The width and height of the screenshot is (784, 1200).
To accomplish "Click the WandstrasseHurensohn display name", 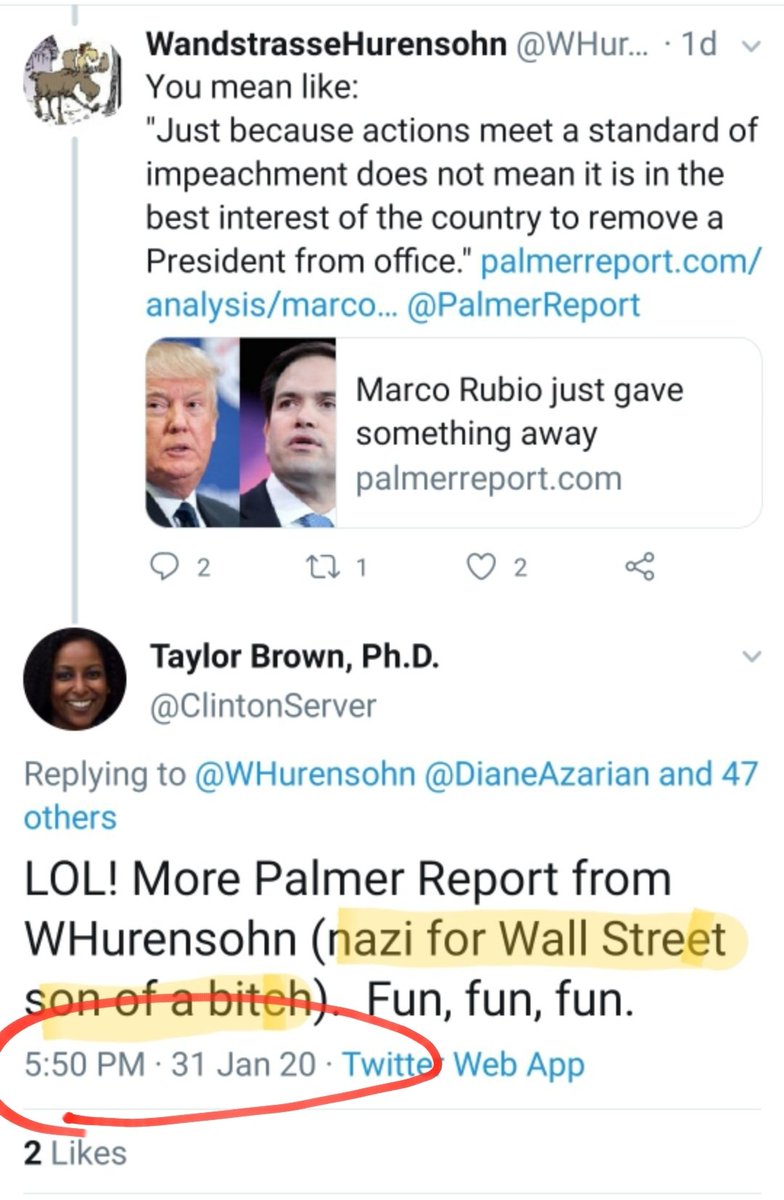I will pyautogui.click(x=326, y=44).
